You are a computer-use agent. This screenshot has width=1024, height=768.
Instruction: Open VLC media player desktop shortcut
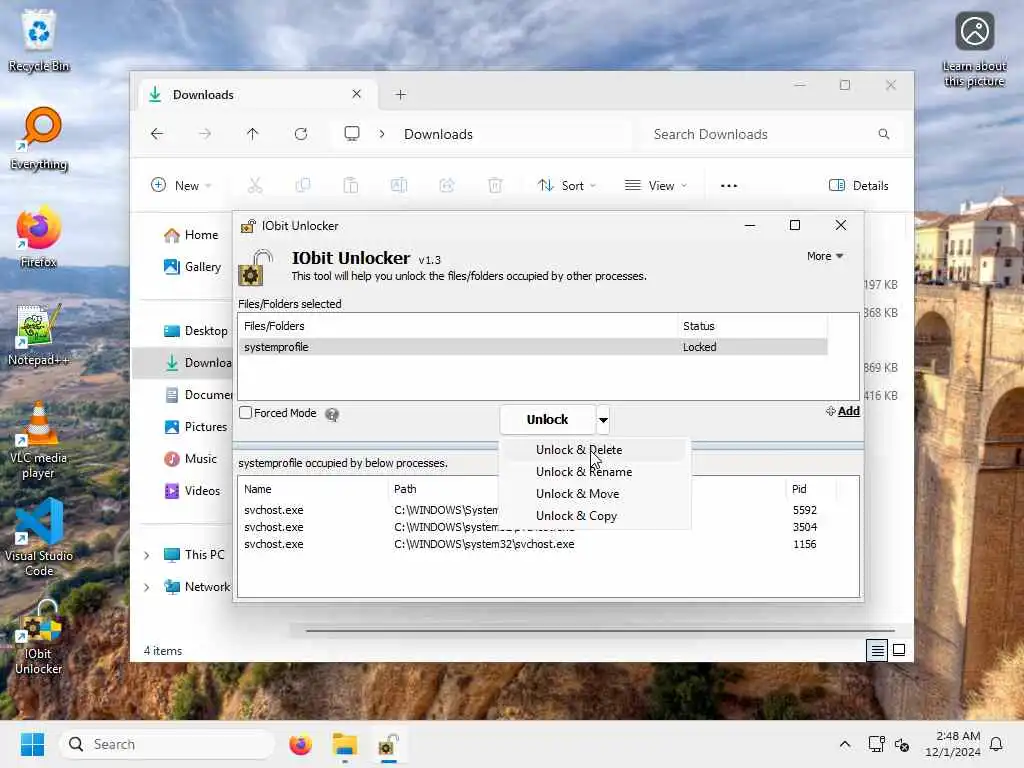click(x=39, y=440)
